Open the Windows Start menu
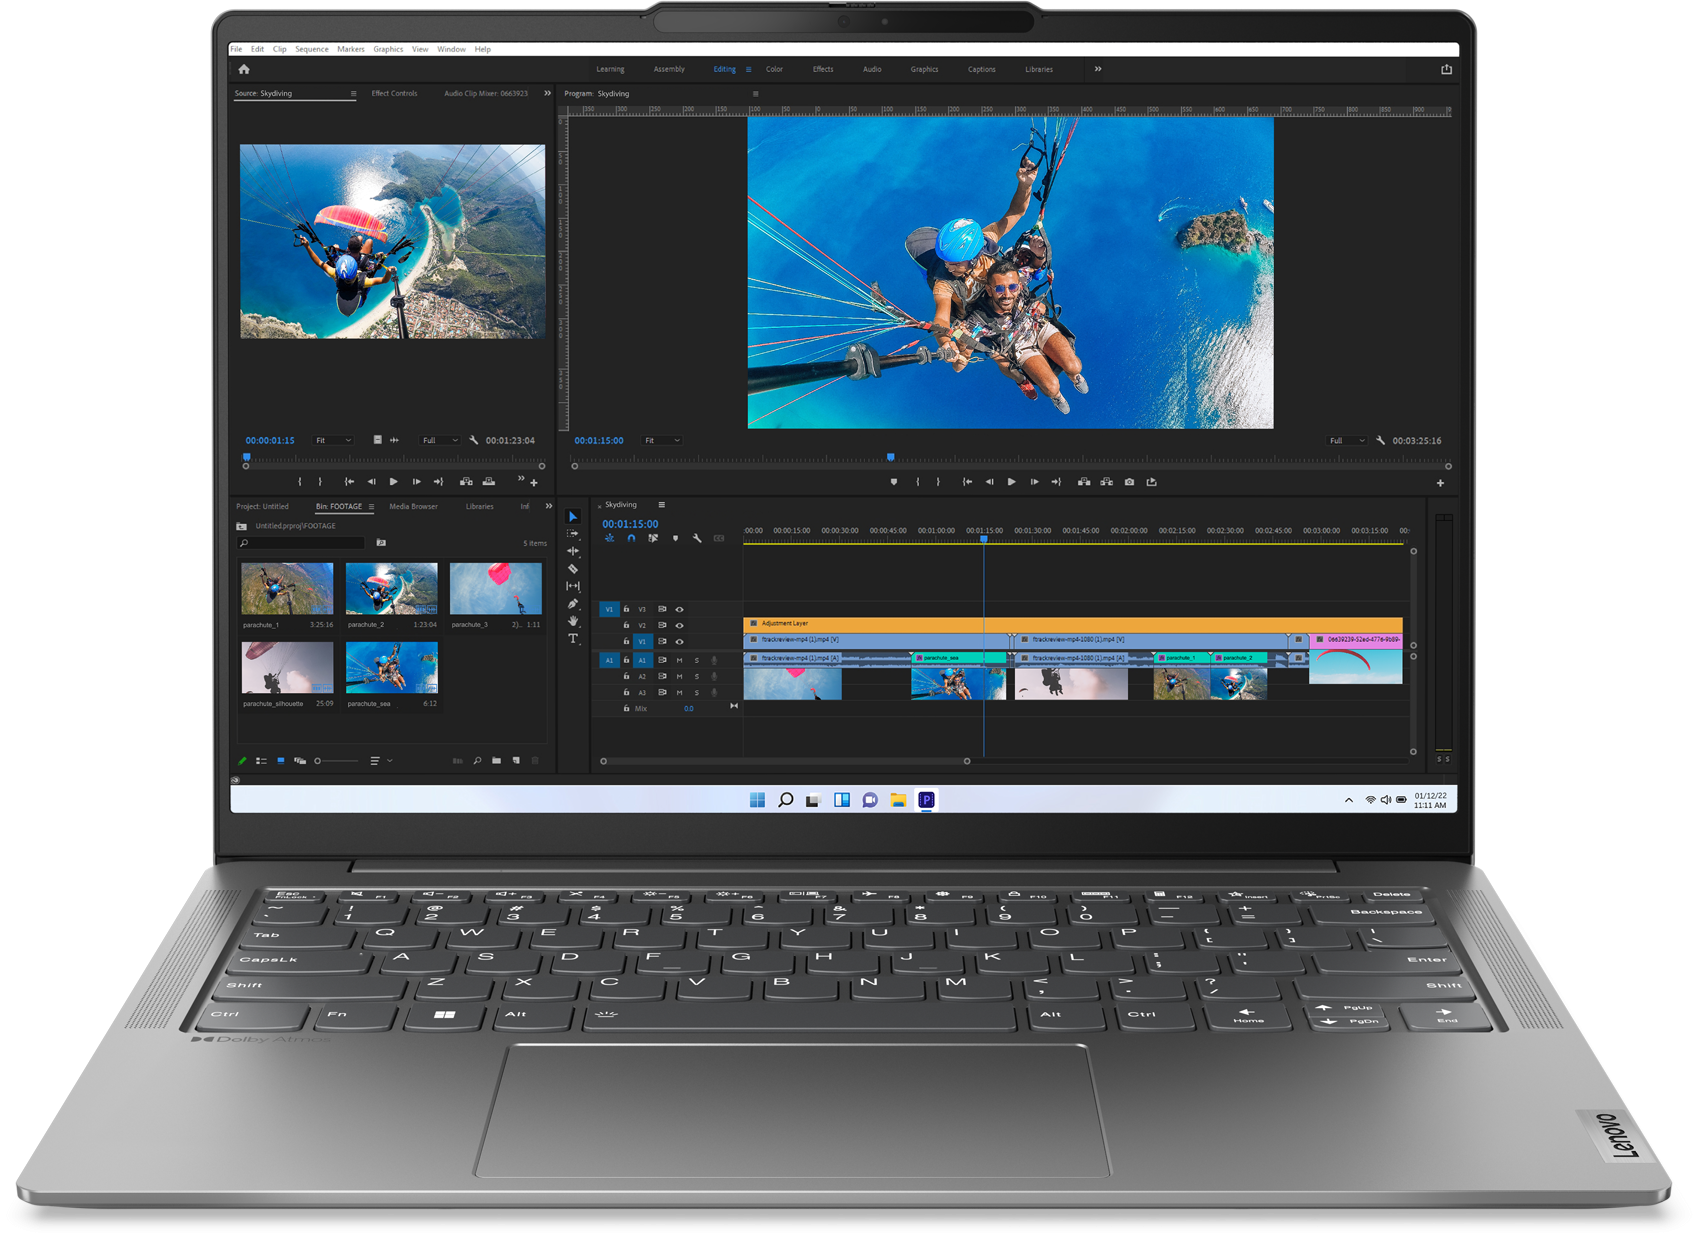 [x=757, y=799]
